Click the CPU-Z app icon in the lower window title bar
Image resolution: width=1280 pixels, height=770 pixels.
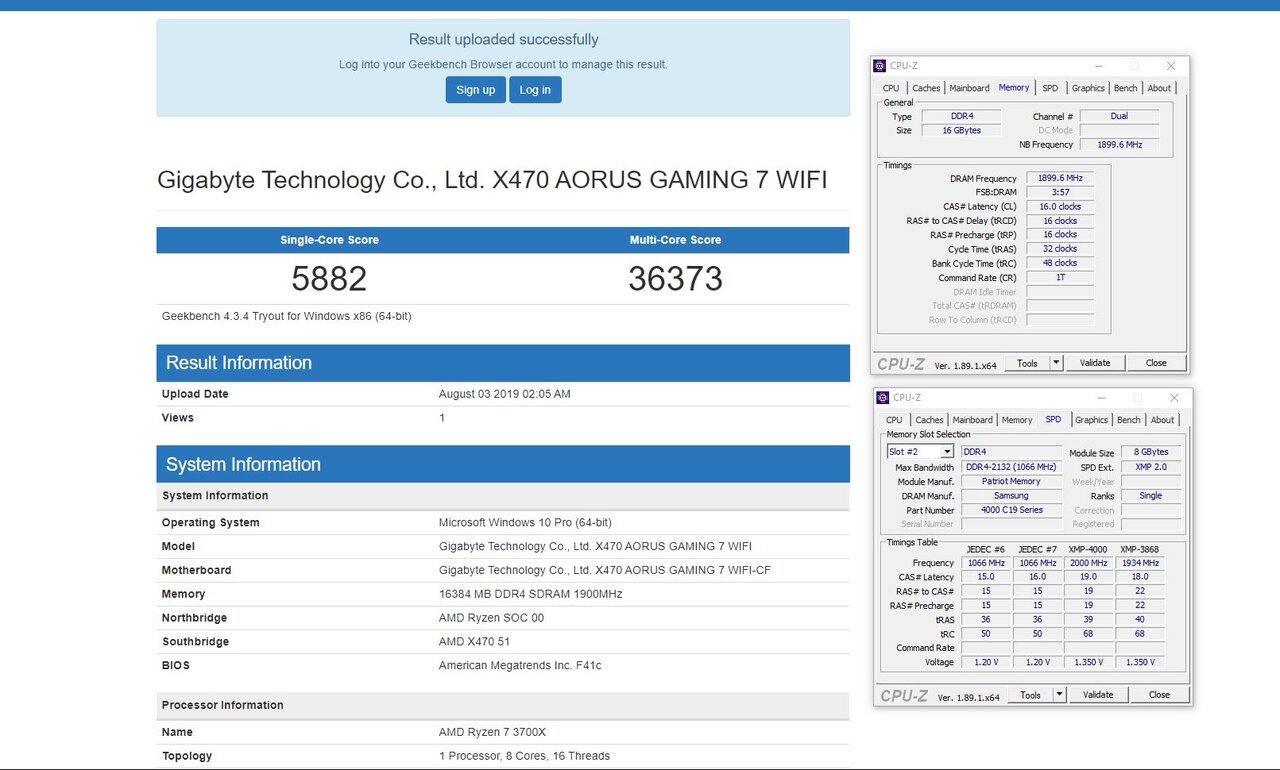[x=881, y=397]
